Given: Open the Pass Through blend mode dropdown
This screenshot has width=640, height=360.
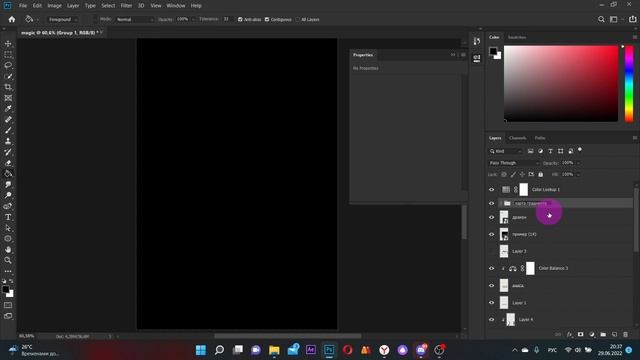Looking at the screenshot, I should point(514,163).
